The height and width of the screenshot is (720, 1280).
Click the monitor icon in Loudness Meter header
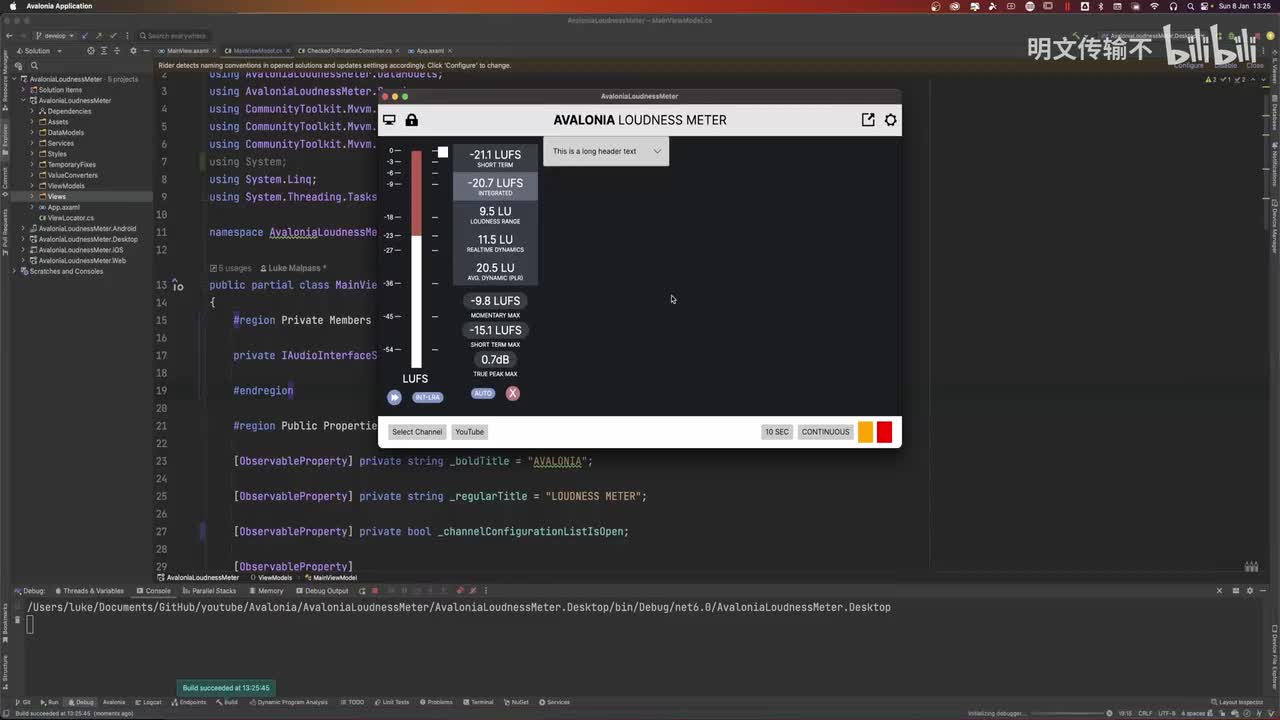(x=389, y=120)
